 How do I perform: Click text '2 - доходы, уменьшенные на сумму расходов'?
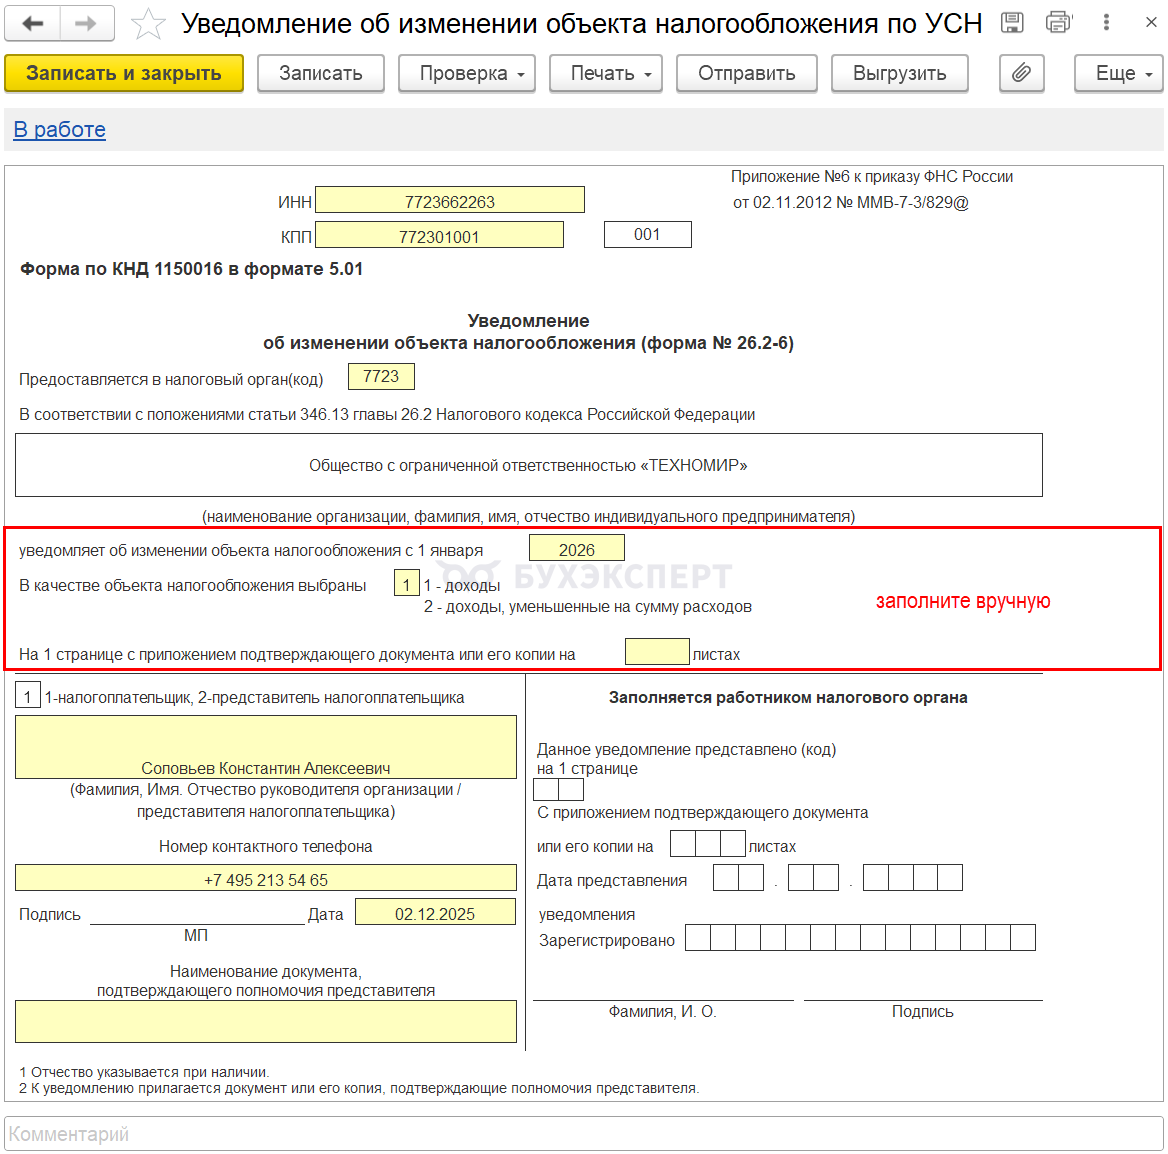(x=588, y=607)
